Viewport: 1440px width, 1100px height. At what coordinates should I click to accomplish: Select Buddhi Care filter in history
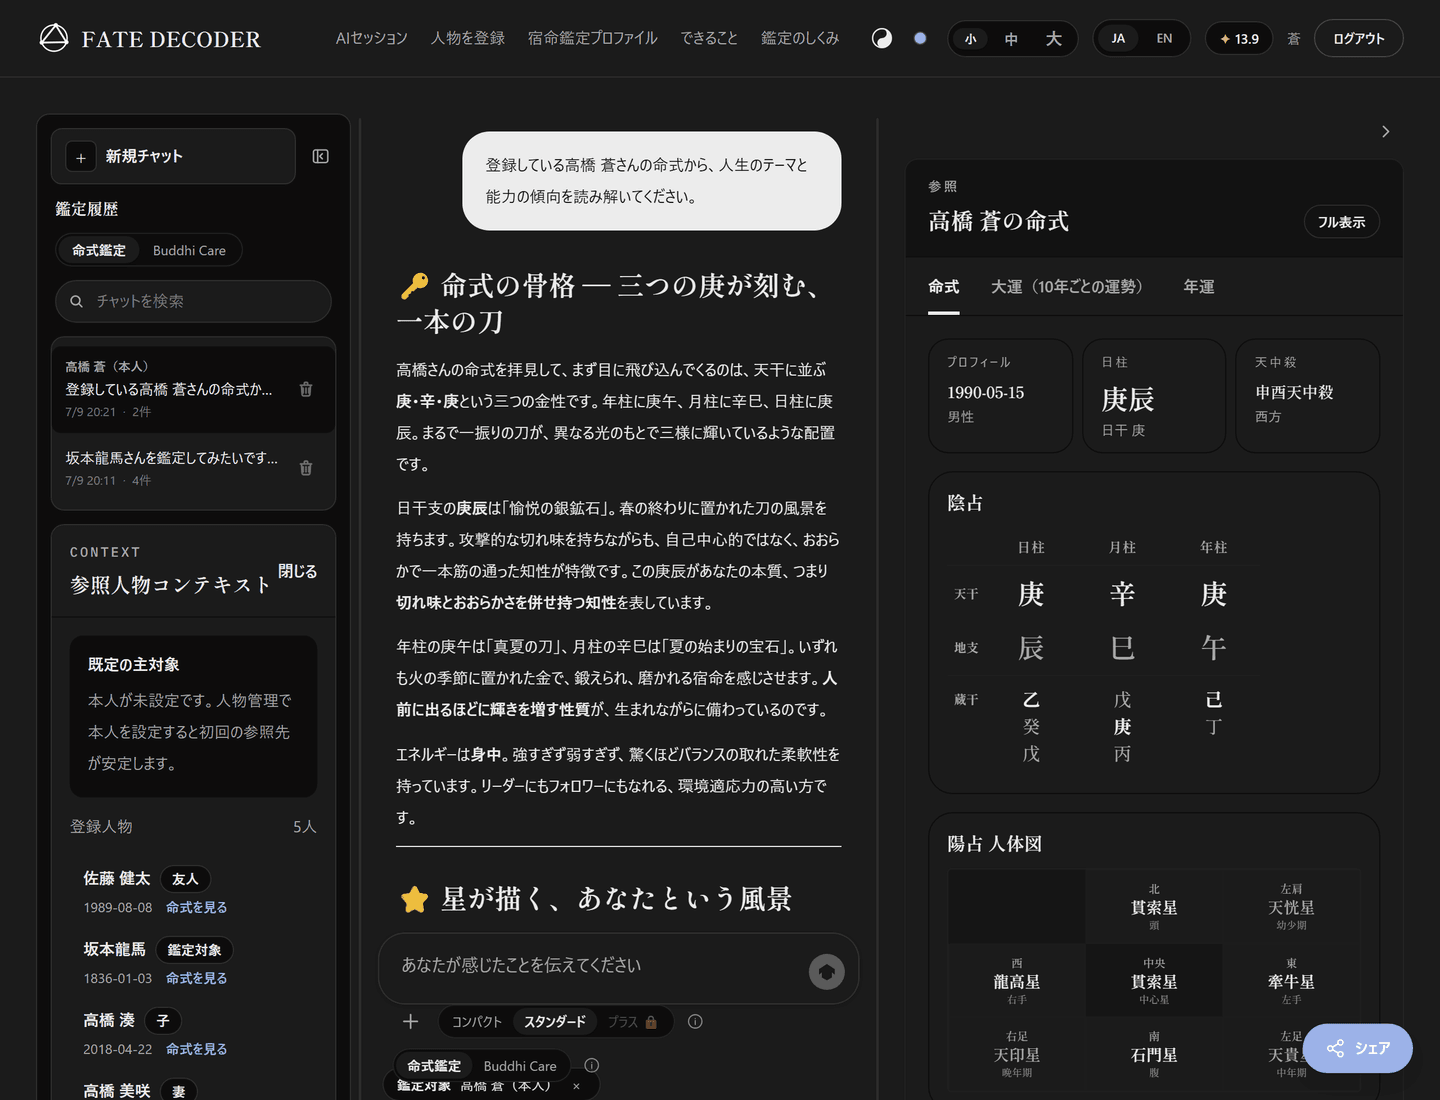189,250
